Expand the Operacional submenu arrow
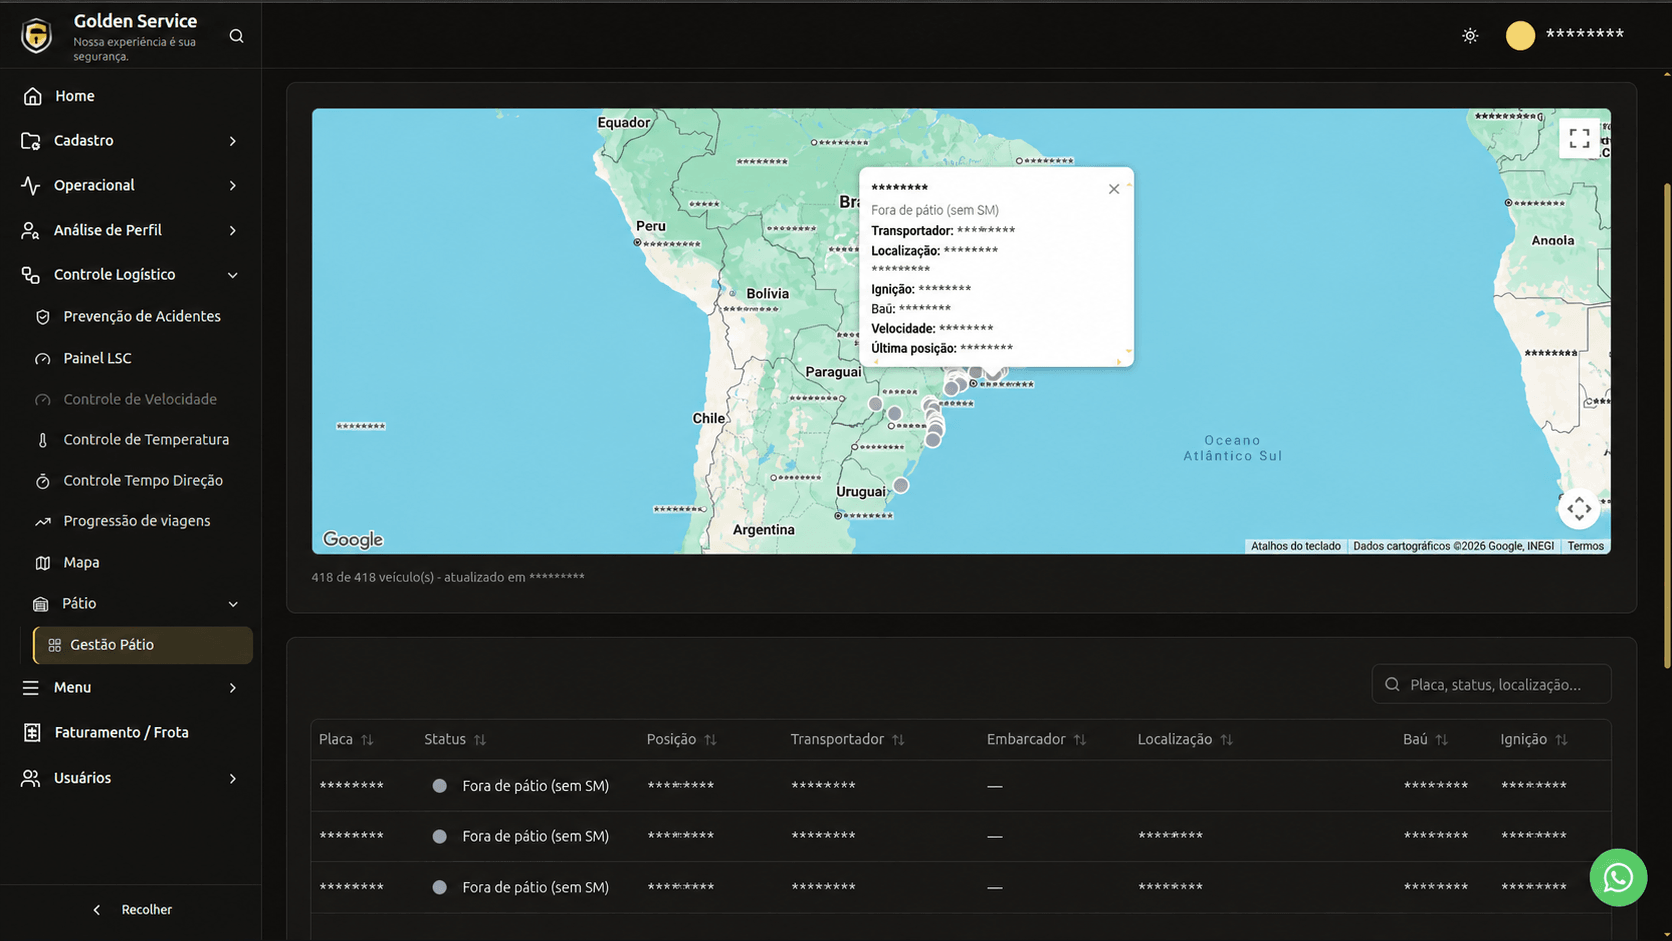This screenshot has width=1672, height=941. [x=233, y=186]
